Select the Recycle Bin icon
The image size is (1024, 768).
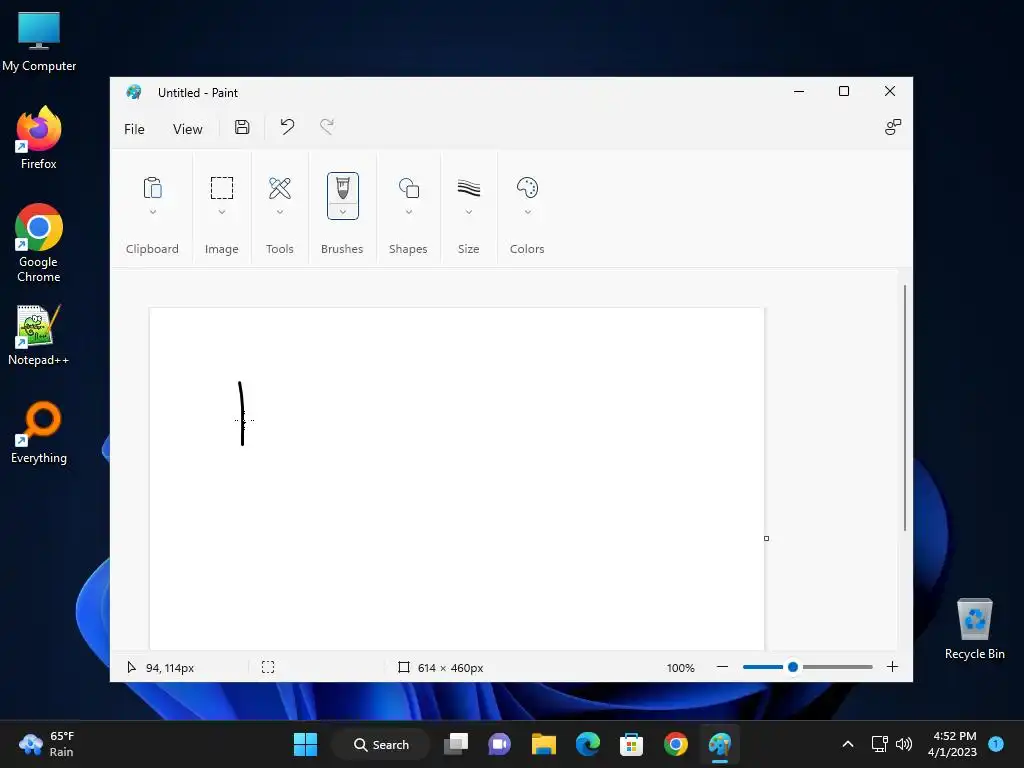[974, 629]
